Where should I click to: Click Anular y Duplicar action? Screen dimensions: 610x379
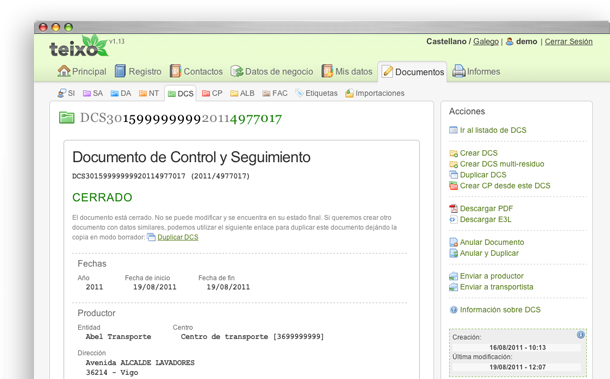point(489,253)
